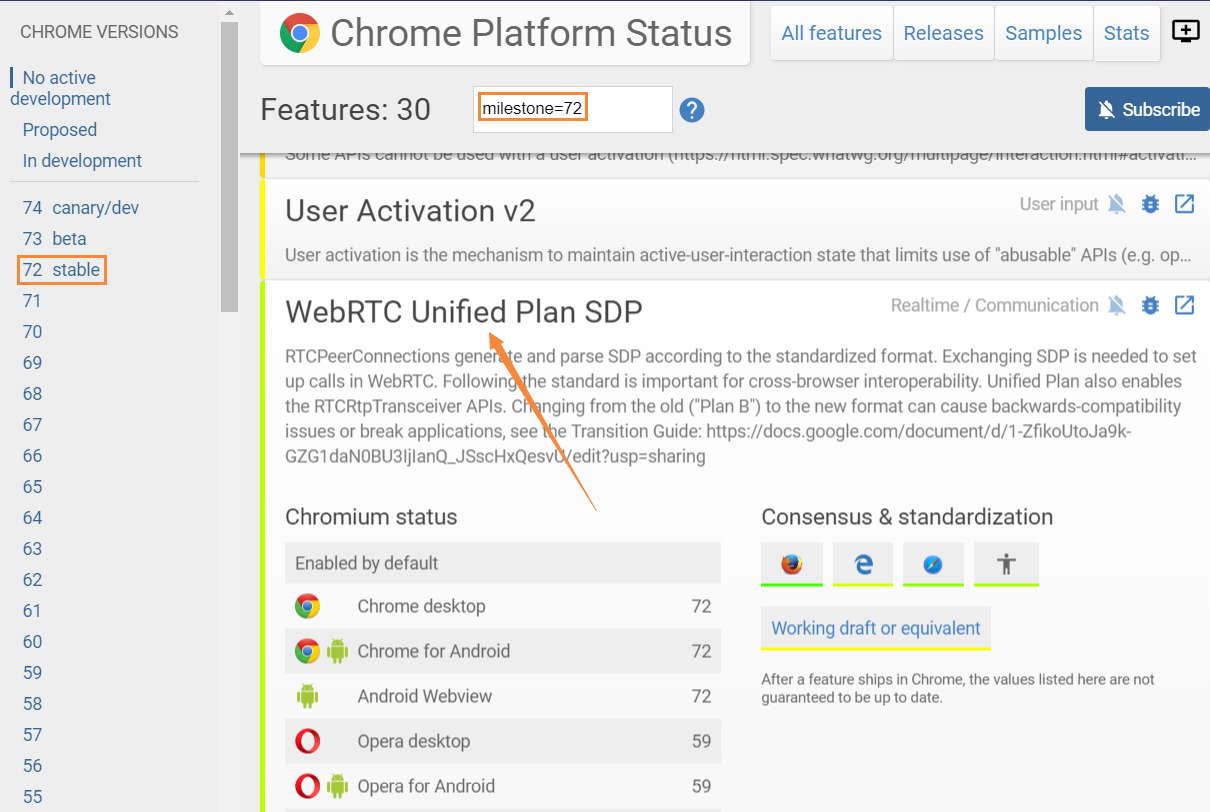This screenshot has height=812, width=1210.
Task: Switch to the Releases tab
Action: [943, 32]
